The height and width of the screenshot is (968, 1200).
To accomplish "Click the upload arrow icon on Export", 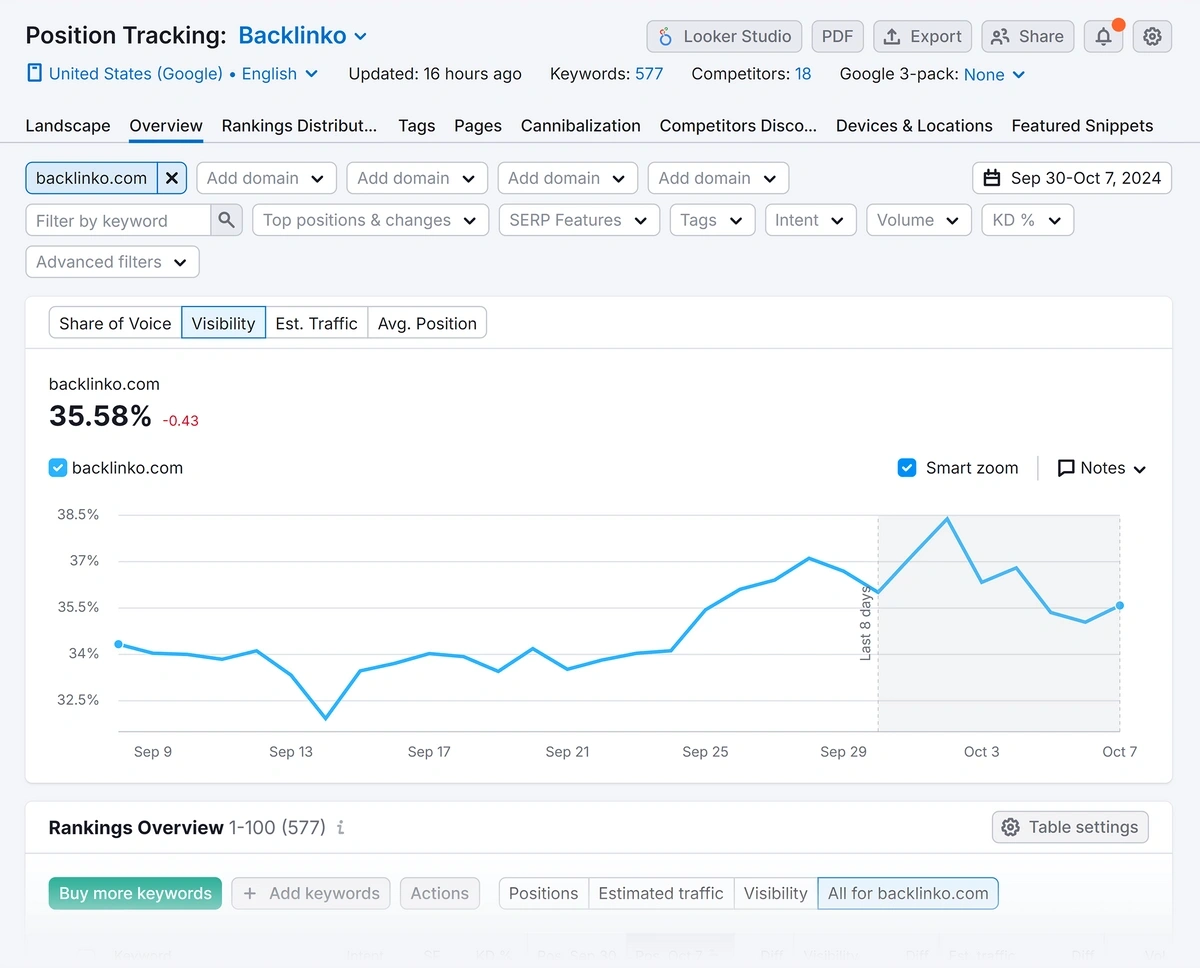I will (892, 37).
